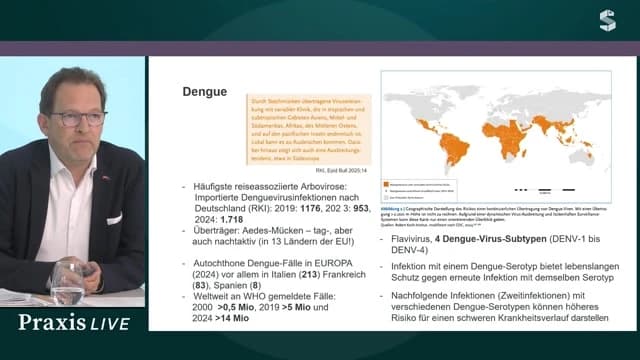Click the Dengue slide heading
The image size is (640, 360).
204,91
